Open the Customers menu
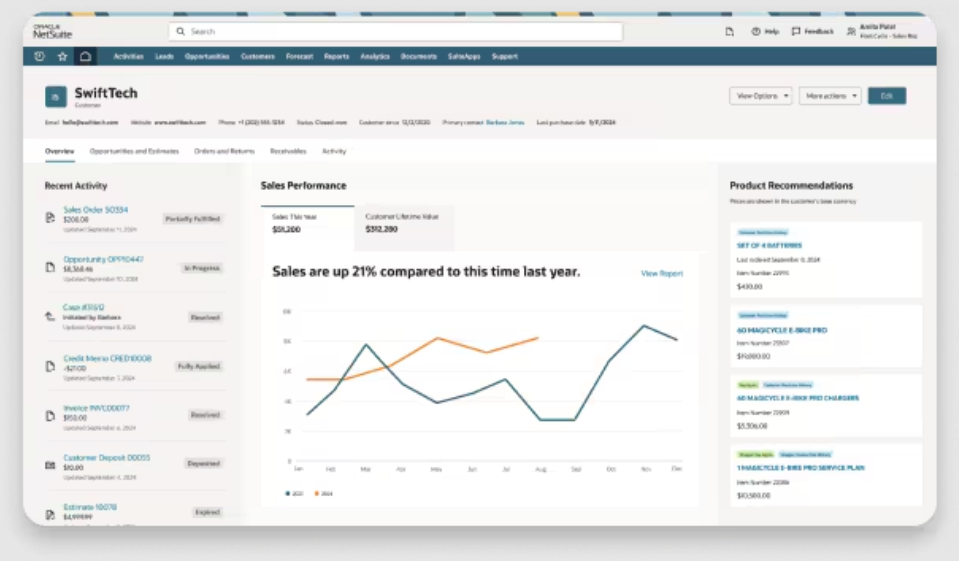 coord(257,56)
